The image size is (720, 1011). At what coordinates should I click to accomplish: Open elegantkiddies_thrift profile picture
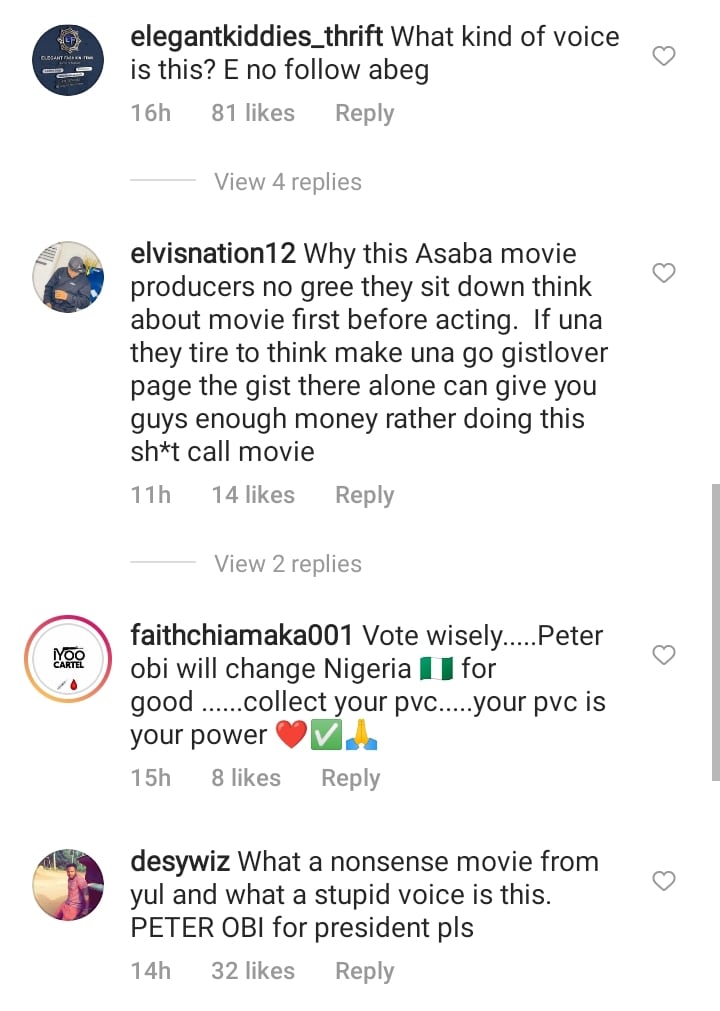68,60
